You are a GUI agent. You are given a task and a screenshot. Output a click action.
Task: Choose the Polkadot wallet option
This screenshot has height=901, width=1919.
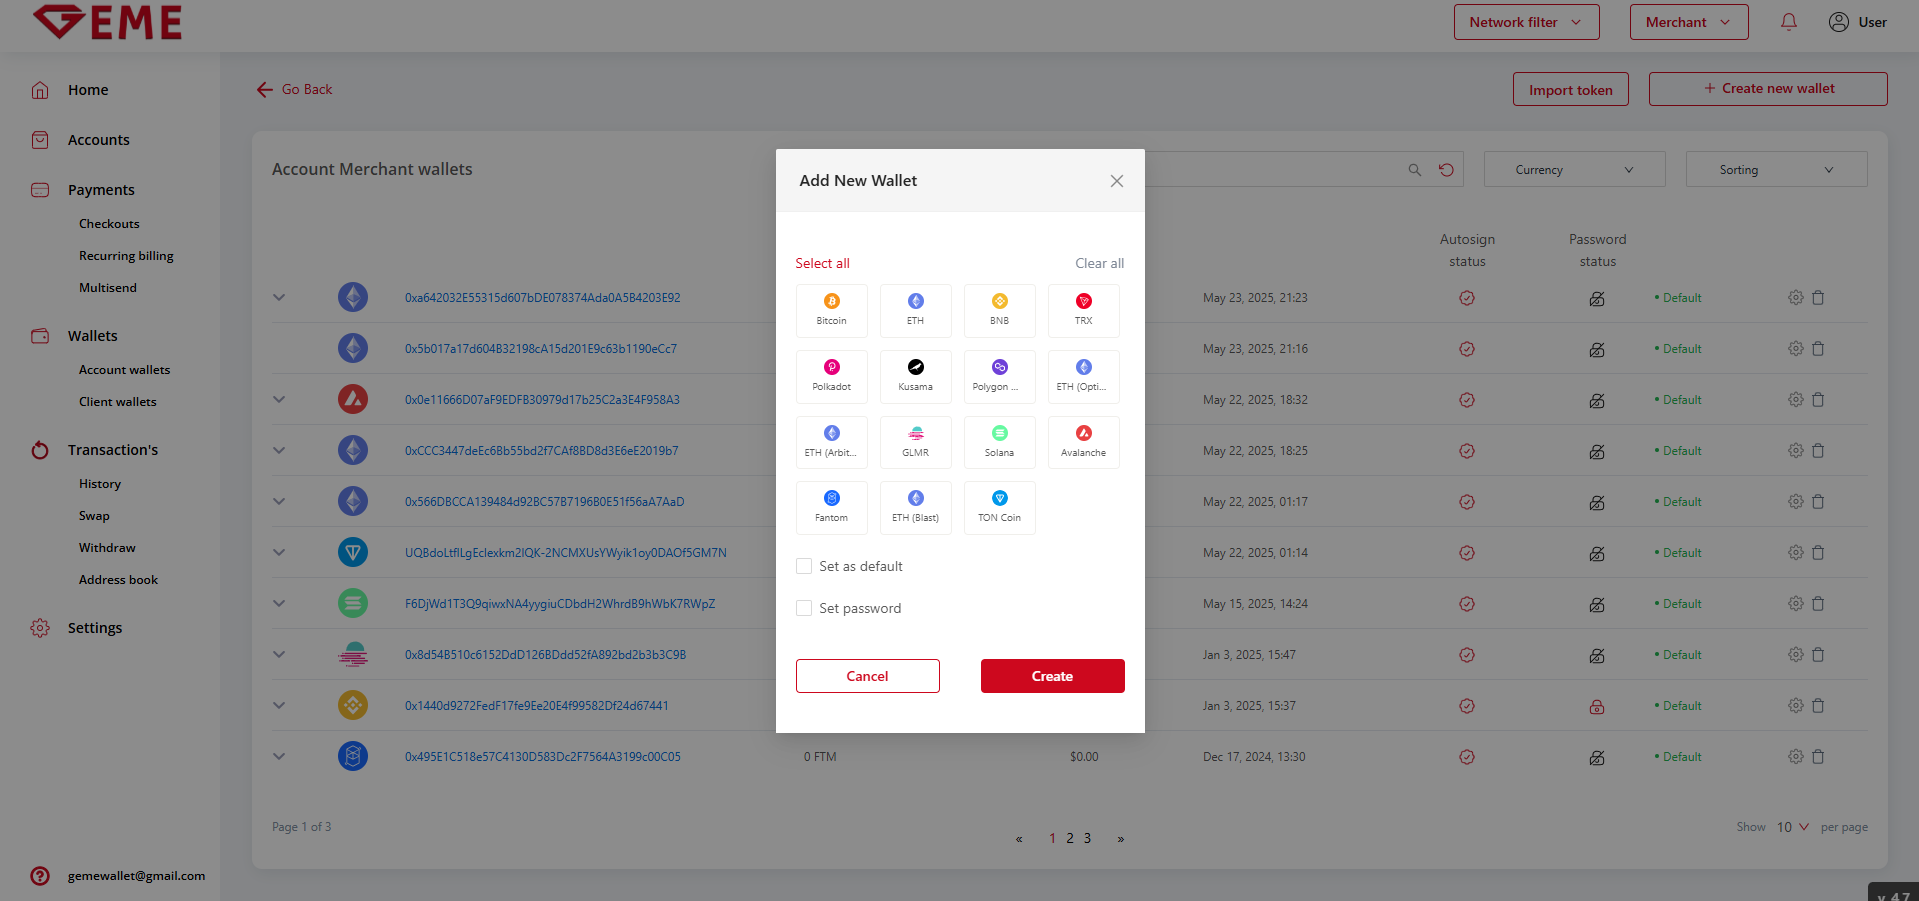(x=831, y=376)
